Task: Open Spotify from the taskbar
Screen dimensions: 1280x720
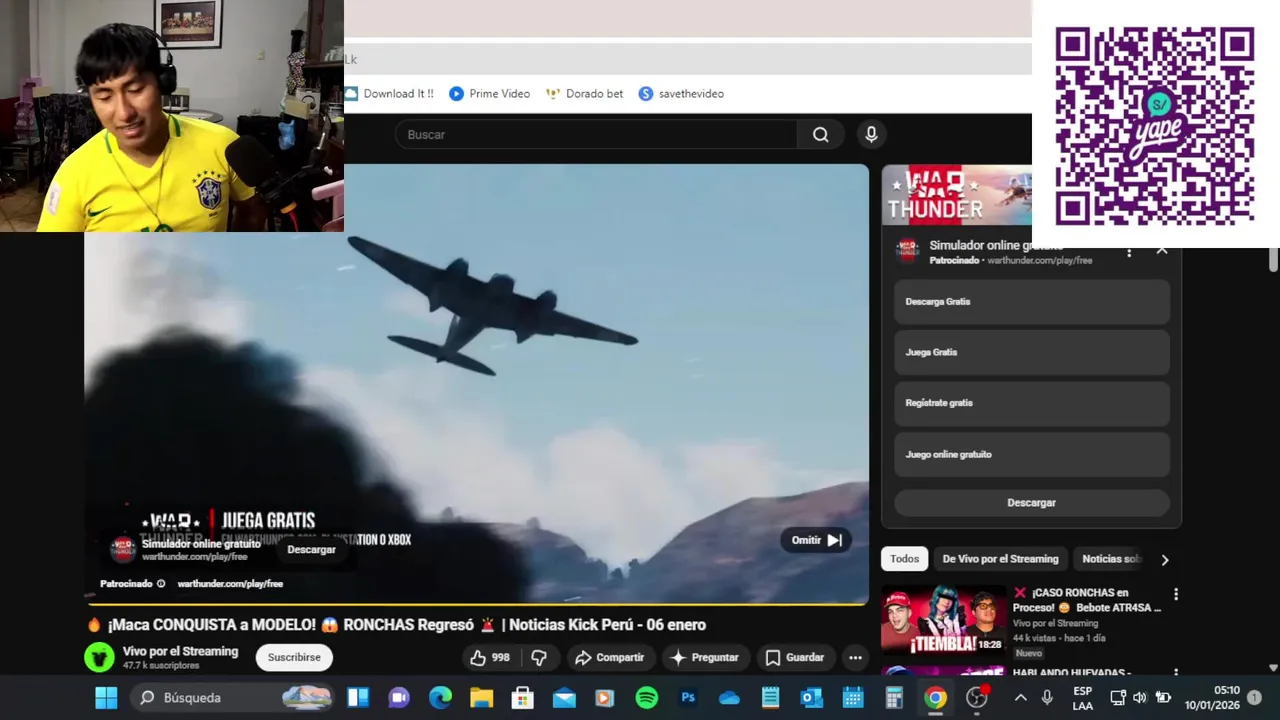Action: coord(647,697)
